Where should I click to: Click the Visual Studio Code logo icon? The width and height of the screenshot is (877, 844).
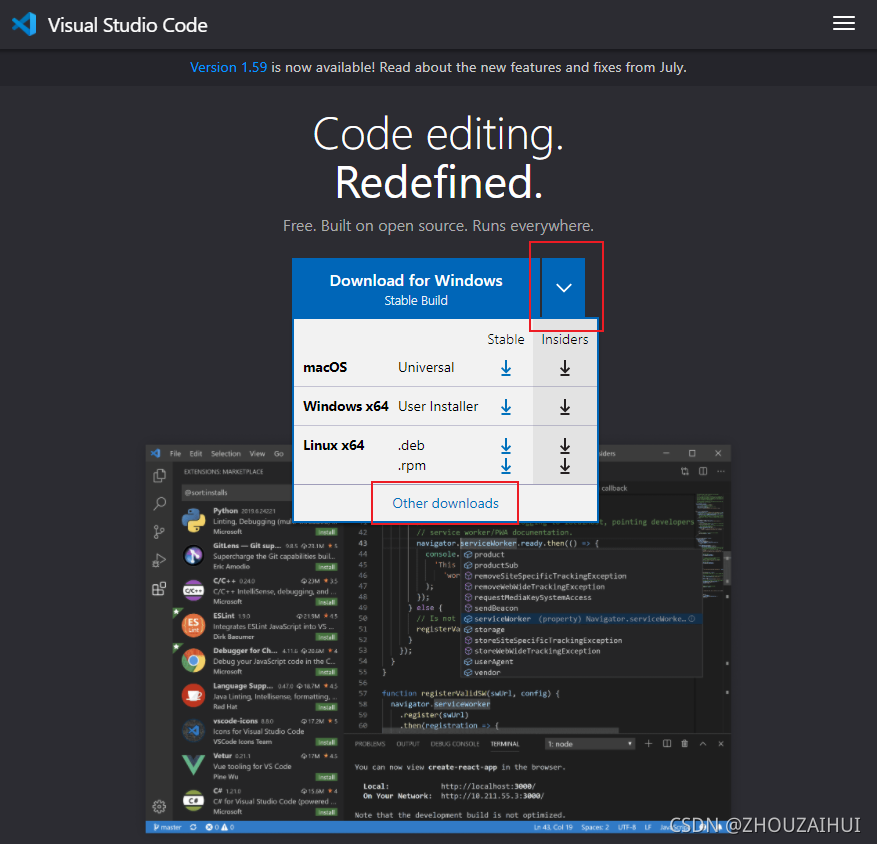tap(24, 25)
